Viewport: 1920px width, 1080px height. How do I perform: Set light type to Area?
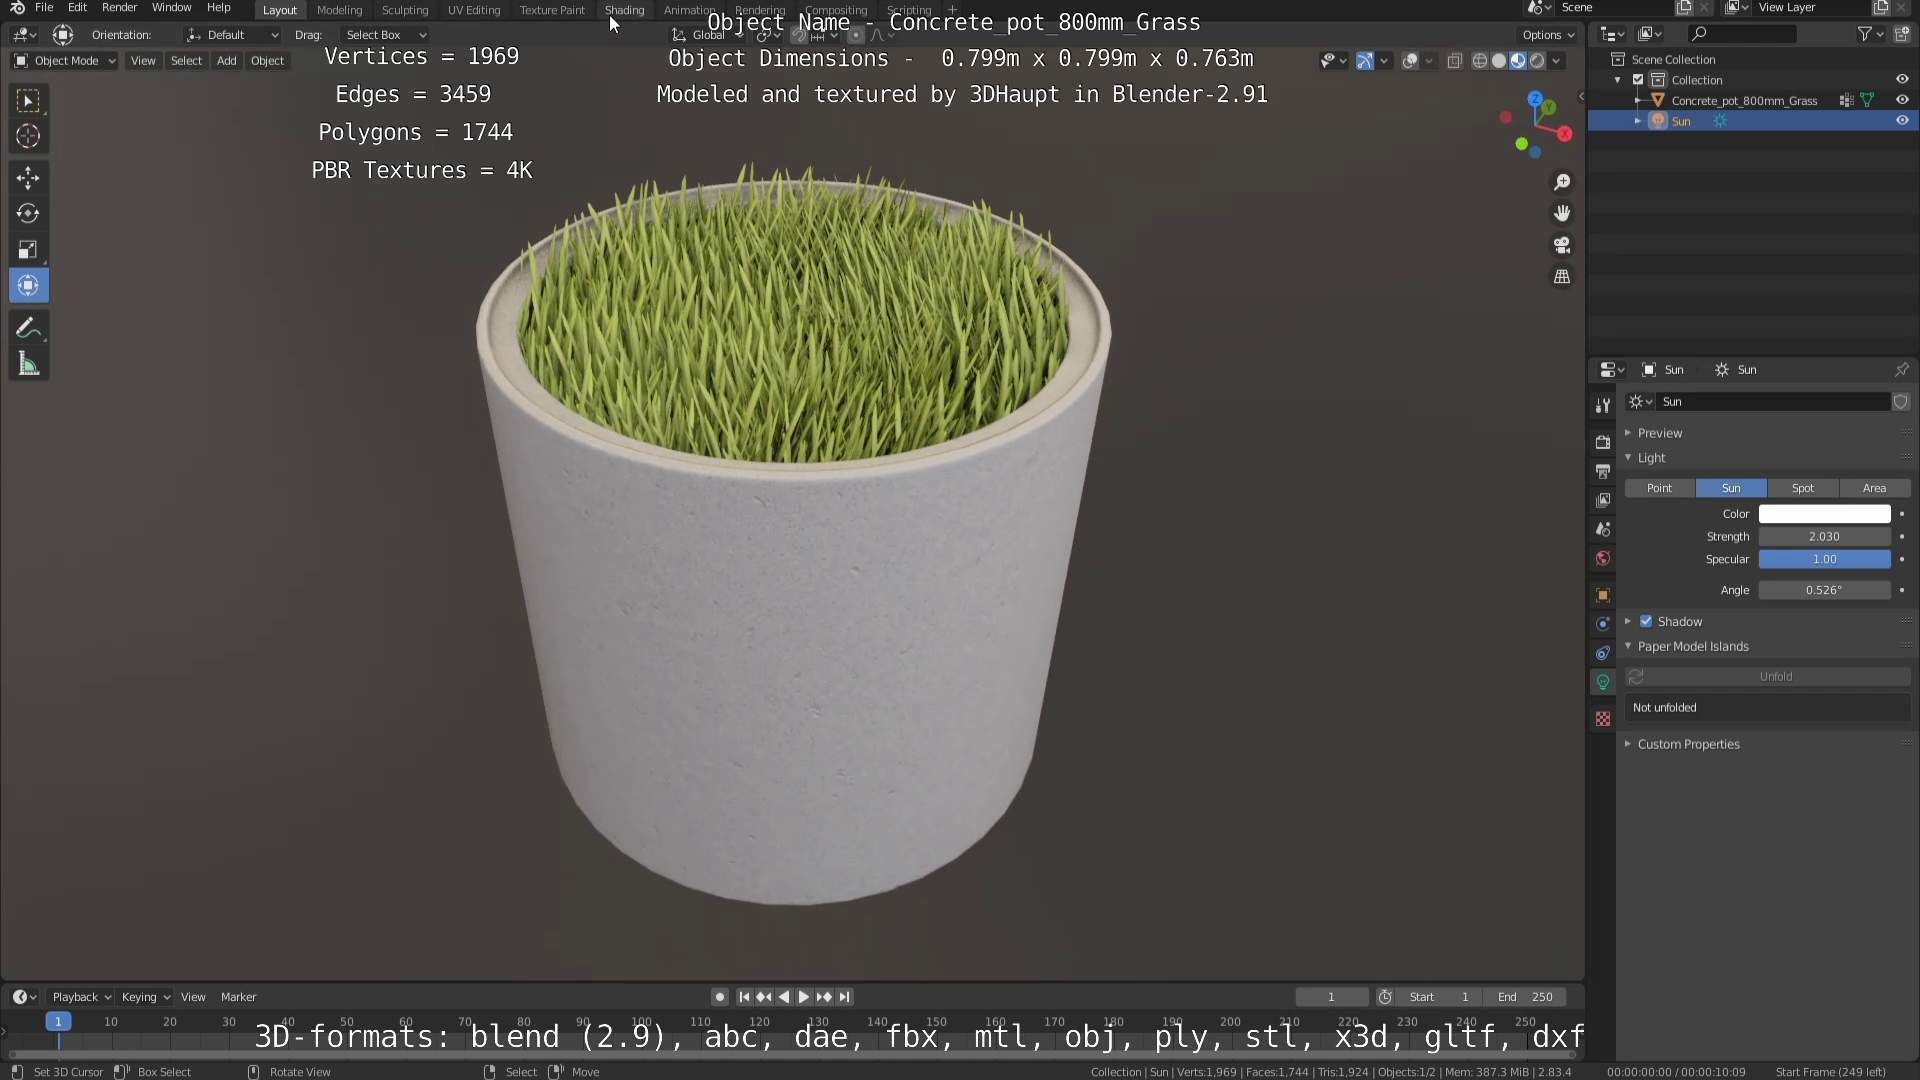tap(1874, 488)
